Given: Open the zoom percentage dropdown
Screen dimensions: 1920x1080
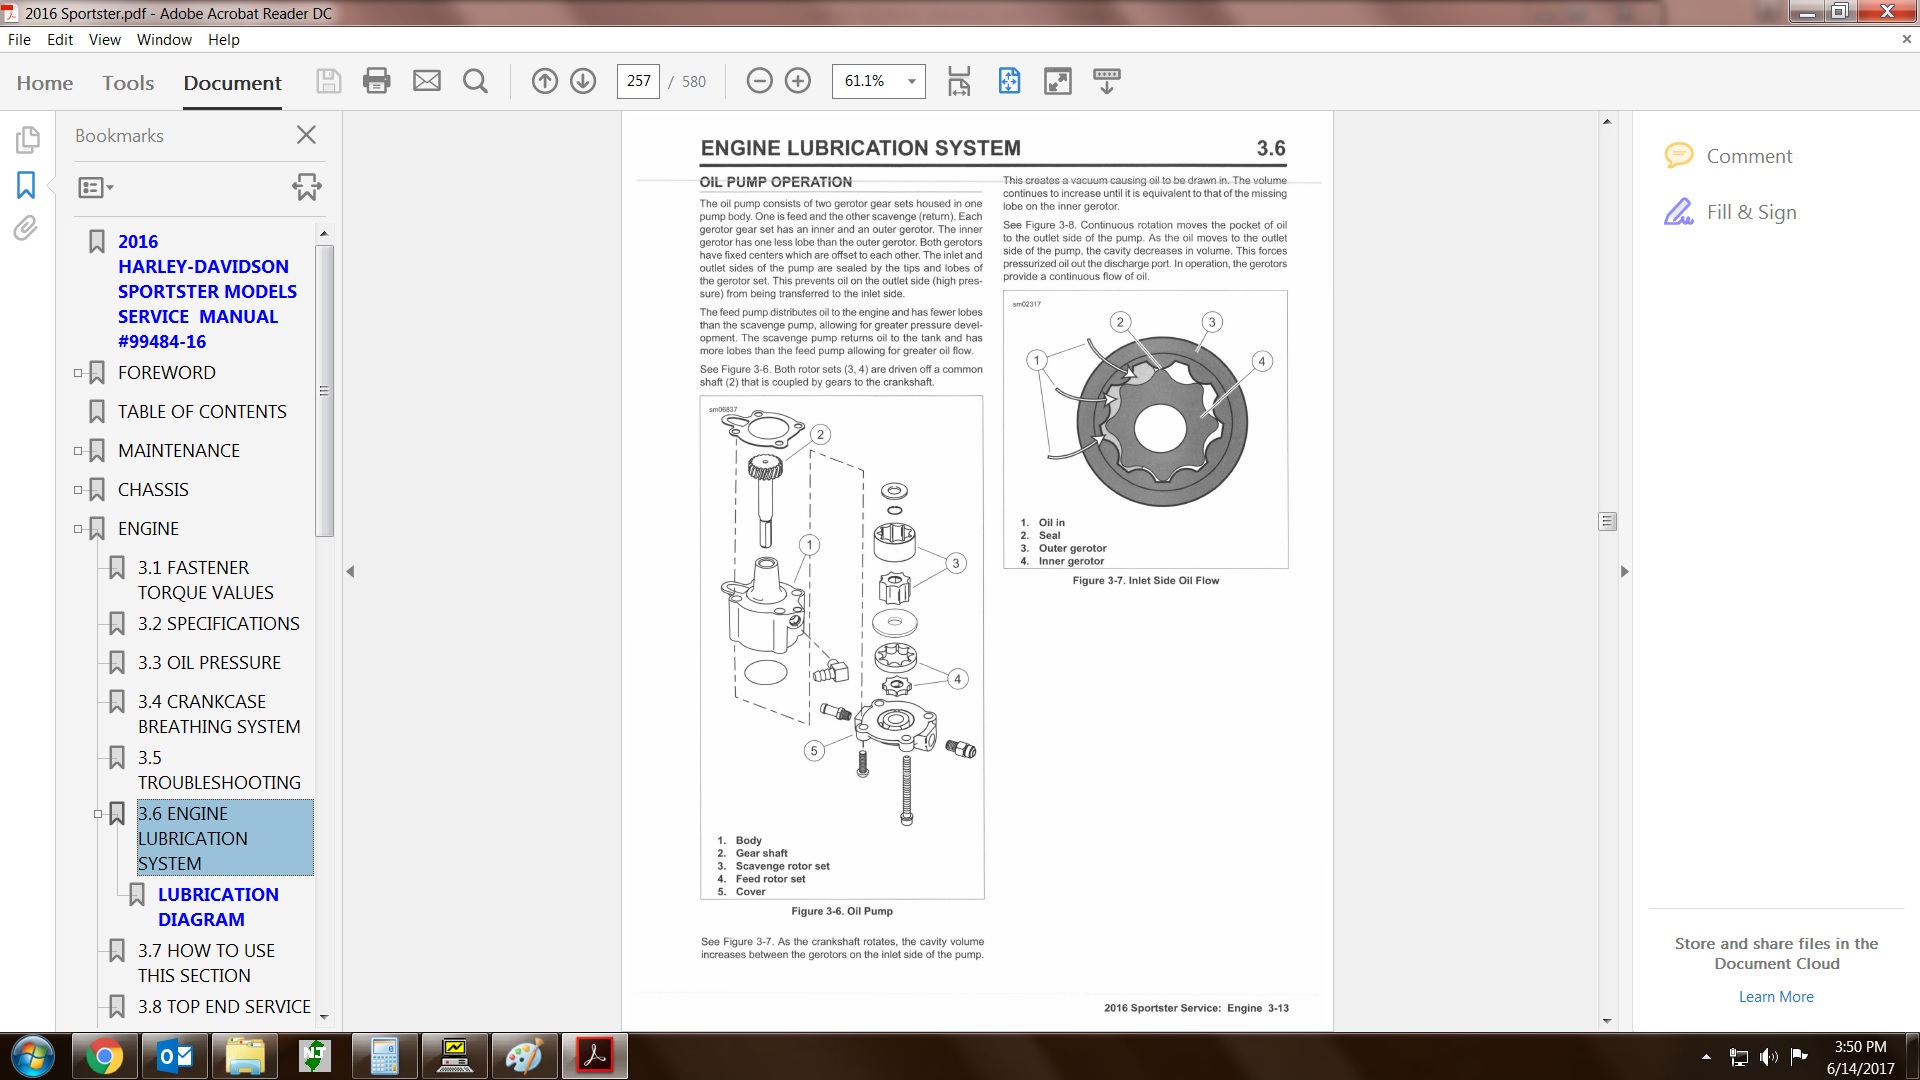Looking at the screenshot, I should coord(911,81).
